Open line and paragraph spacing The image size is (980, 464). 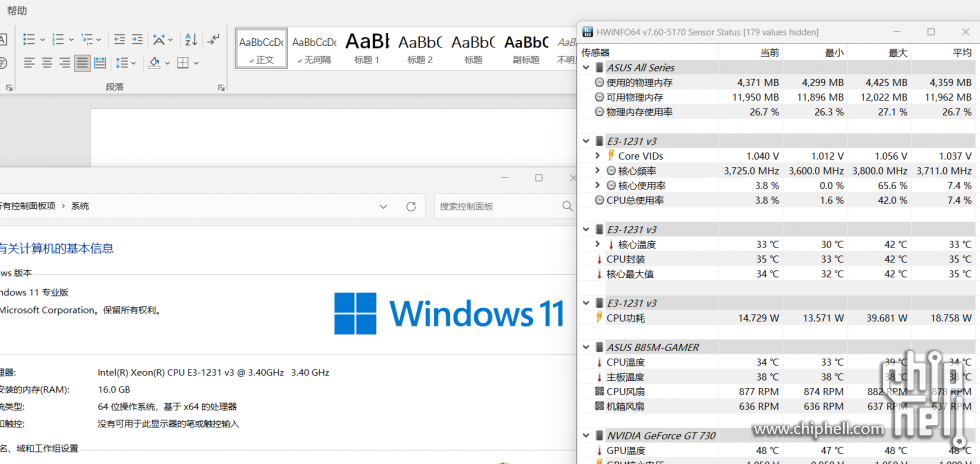coord(122,63)
